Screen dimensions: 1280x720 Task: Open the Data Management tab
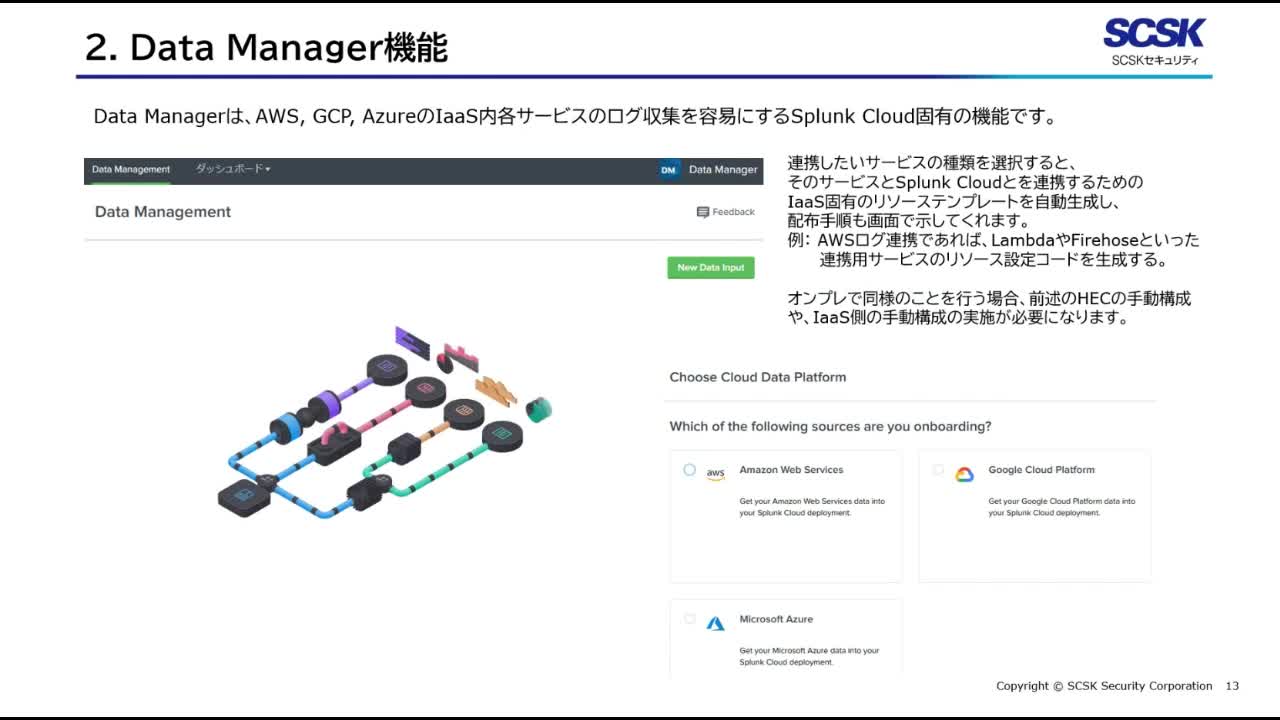click(x=131, y=170)
